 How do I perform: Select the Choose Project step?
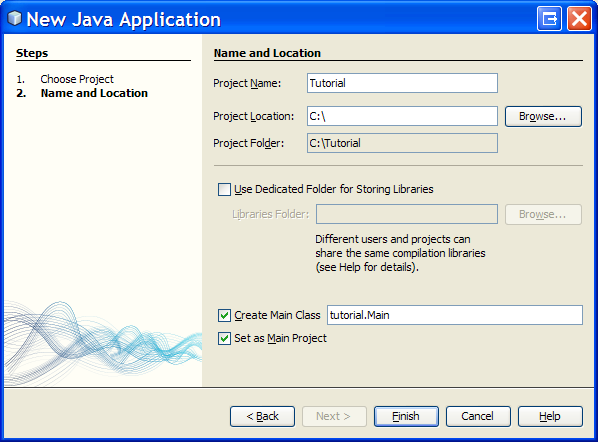click(77, 79)
